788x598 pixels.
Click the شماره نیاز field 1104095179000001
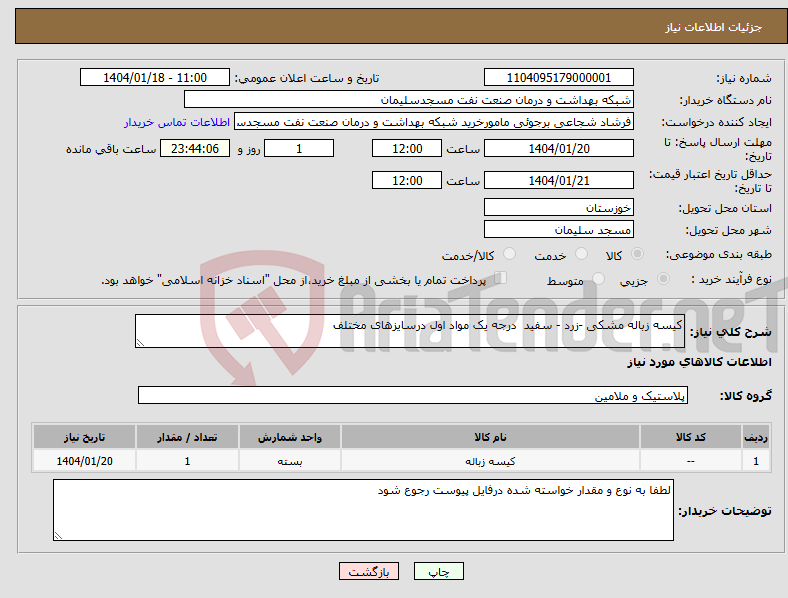point(558,77)
